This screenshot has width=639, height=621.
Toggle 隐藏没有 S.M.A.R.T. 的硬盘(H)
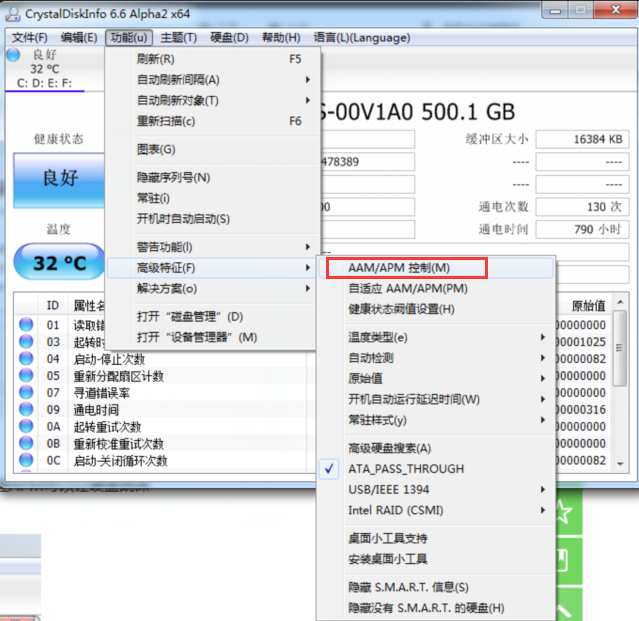click(x=435, y=608)
